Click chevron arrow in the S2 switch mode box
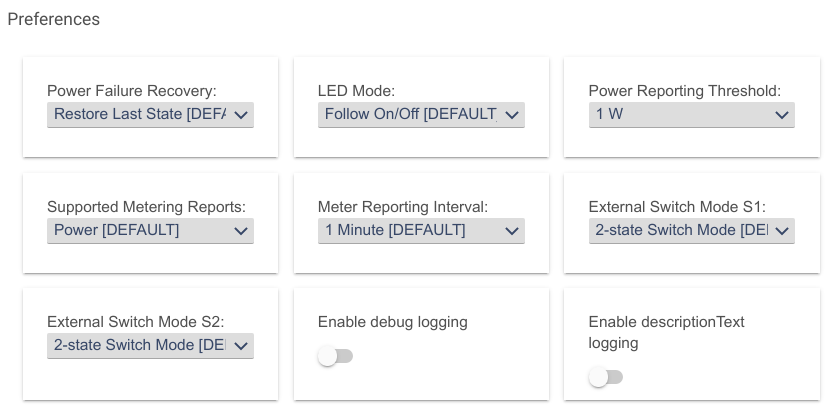This screenshot has width=833, height=407. point(241,346)
